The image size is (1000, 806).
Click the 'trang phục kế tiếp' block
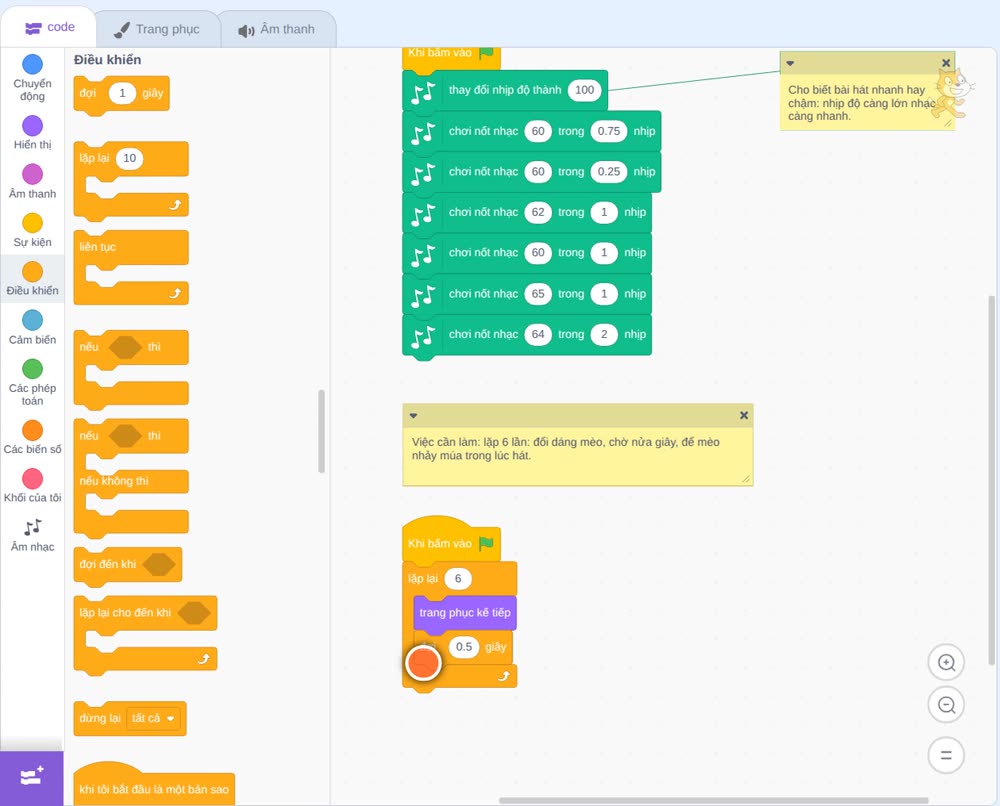coord(465,613)
